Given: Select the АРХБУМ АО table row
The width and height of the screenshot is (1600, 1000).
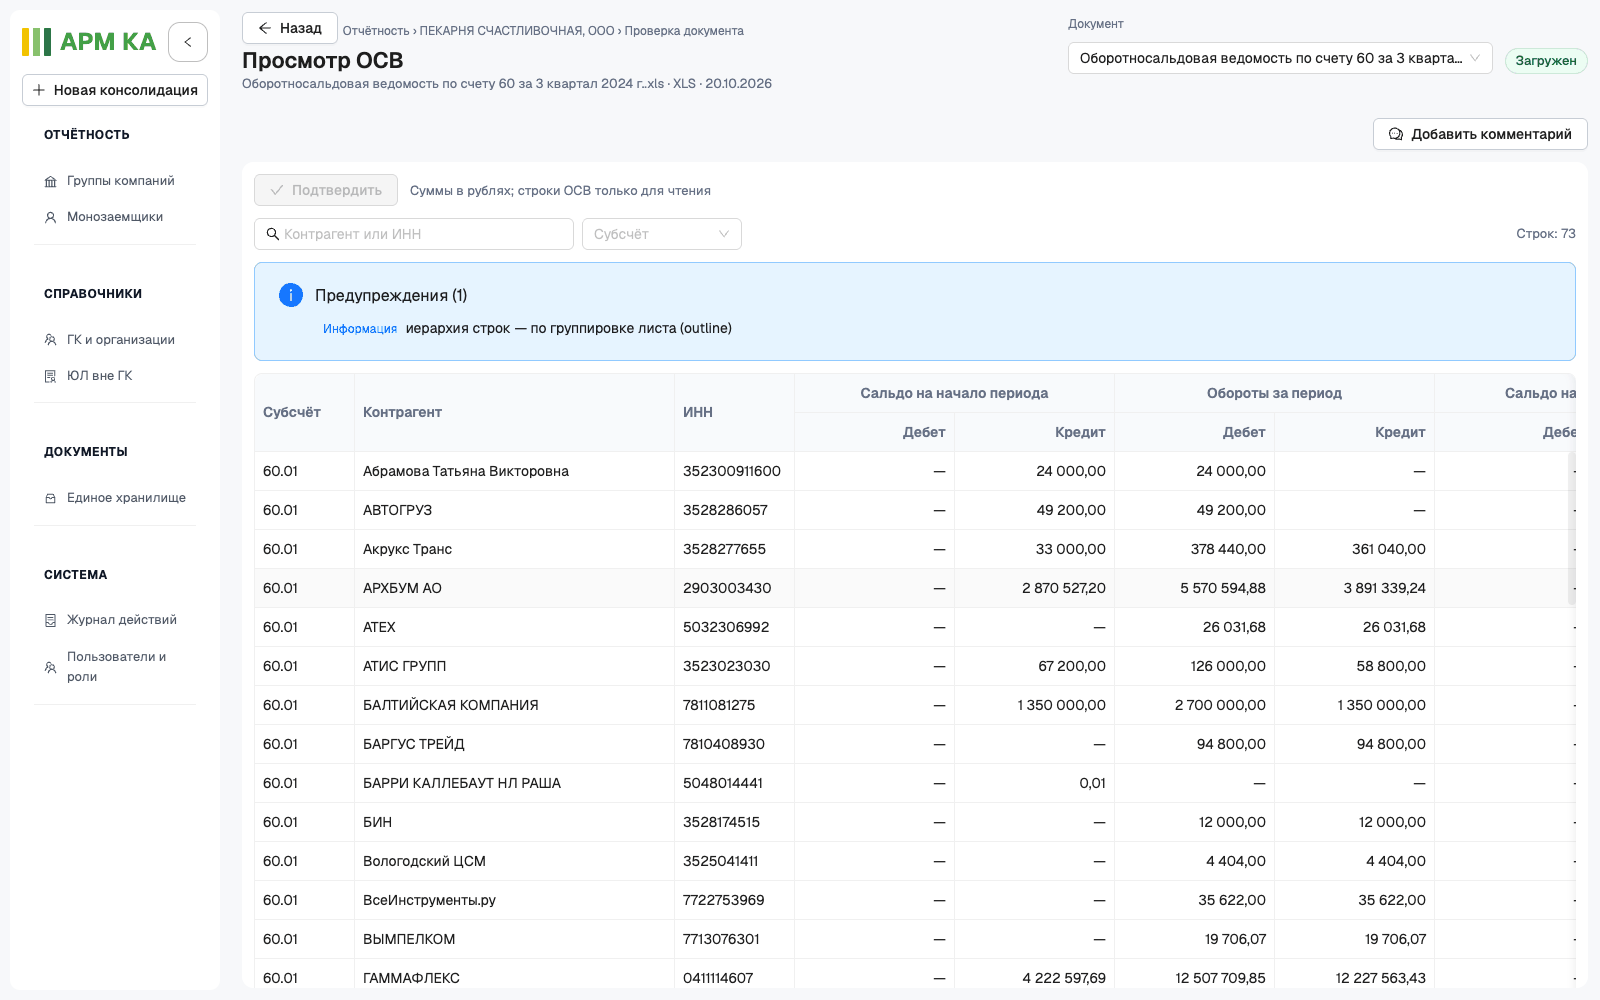Looking at the screenshot, I should 915,588.
